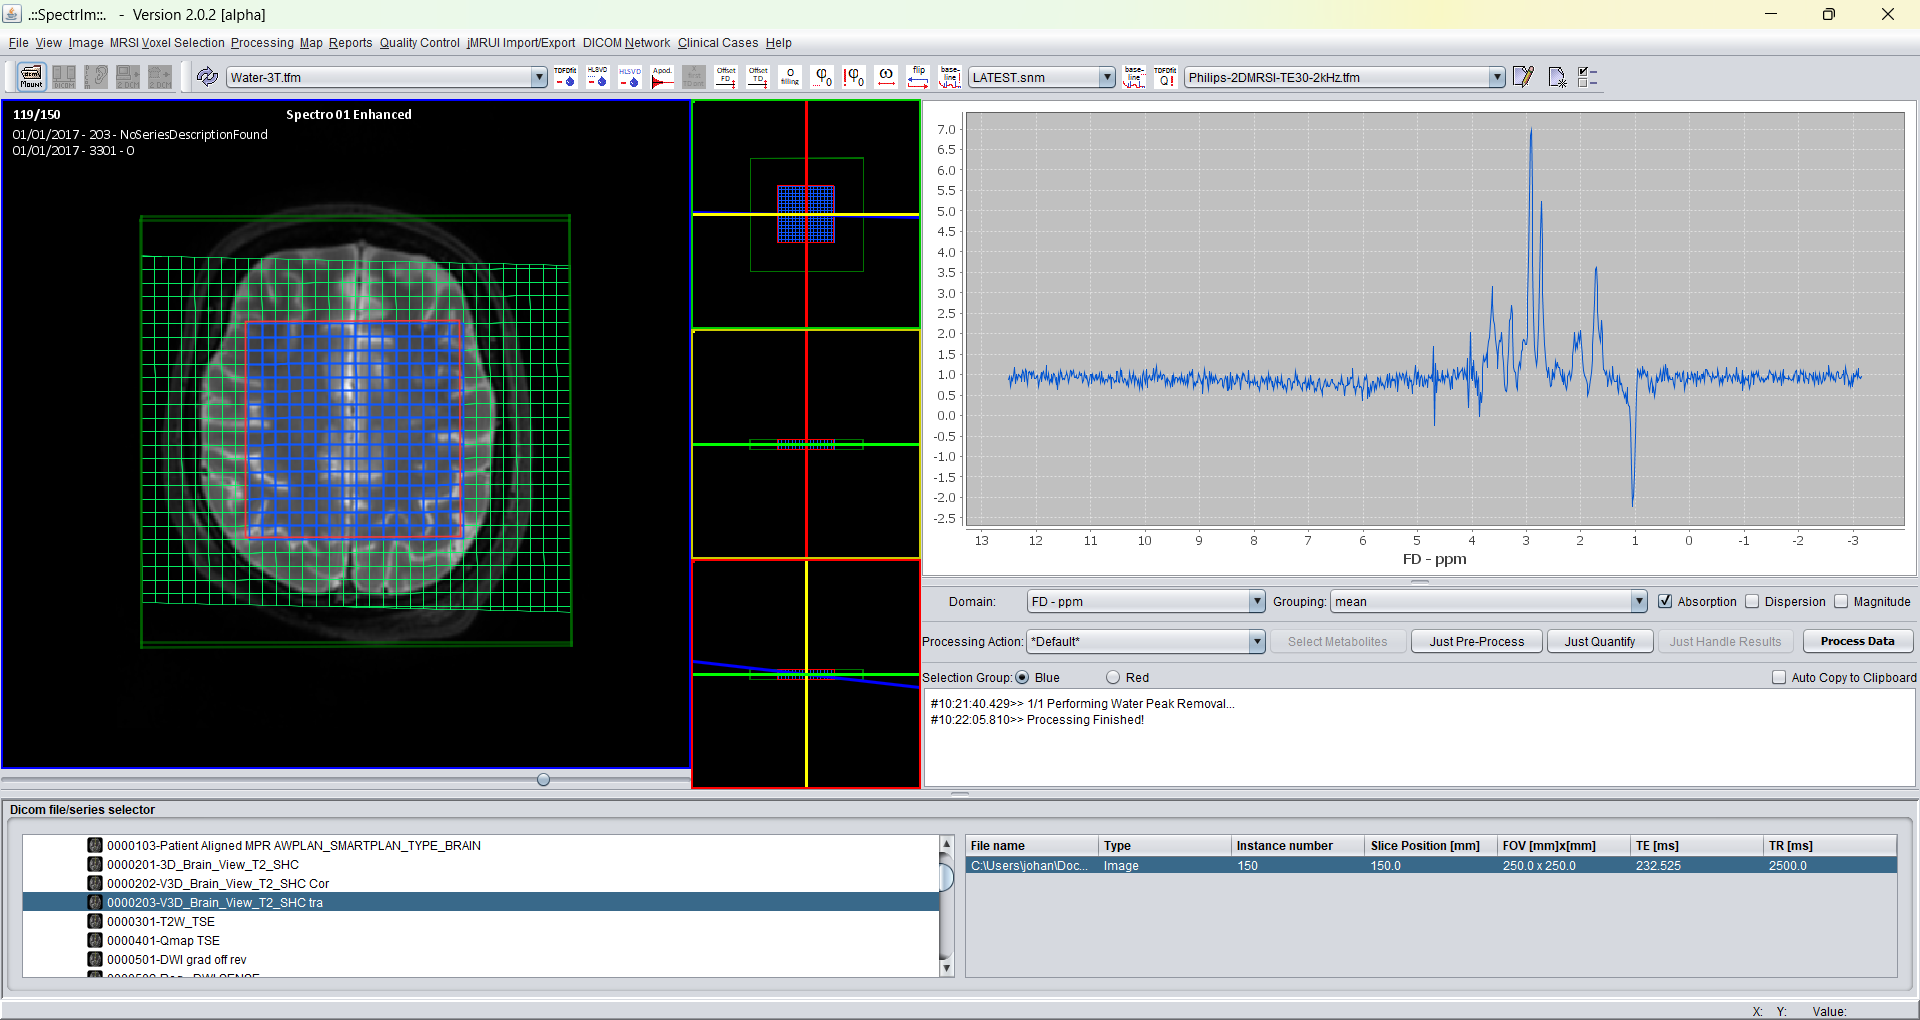1920x1020 pixels.
Task: Open the Domain FD - ppm dropdown
Action: click(1257, 601)
